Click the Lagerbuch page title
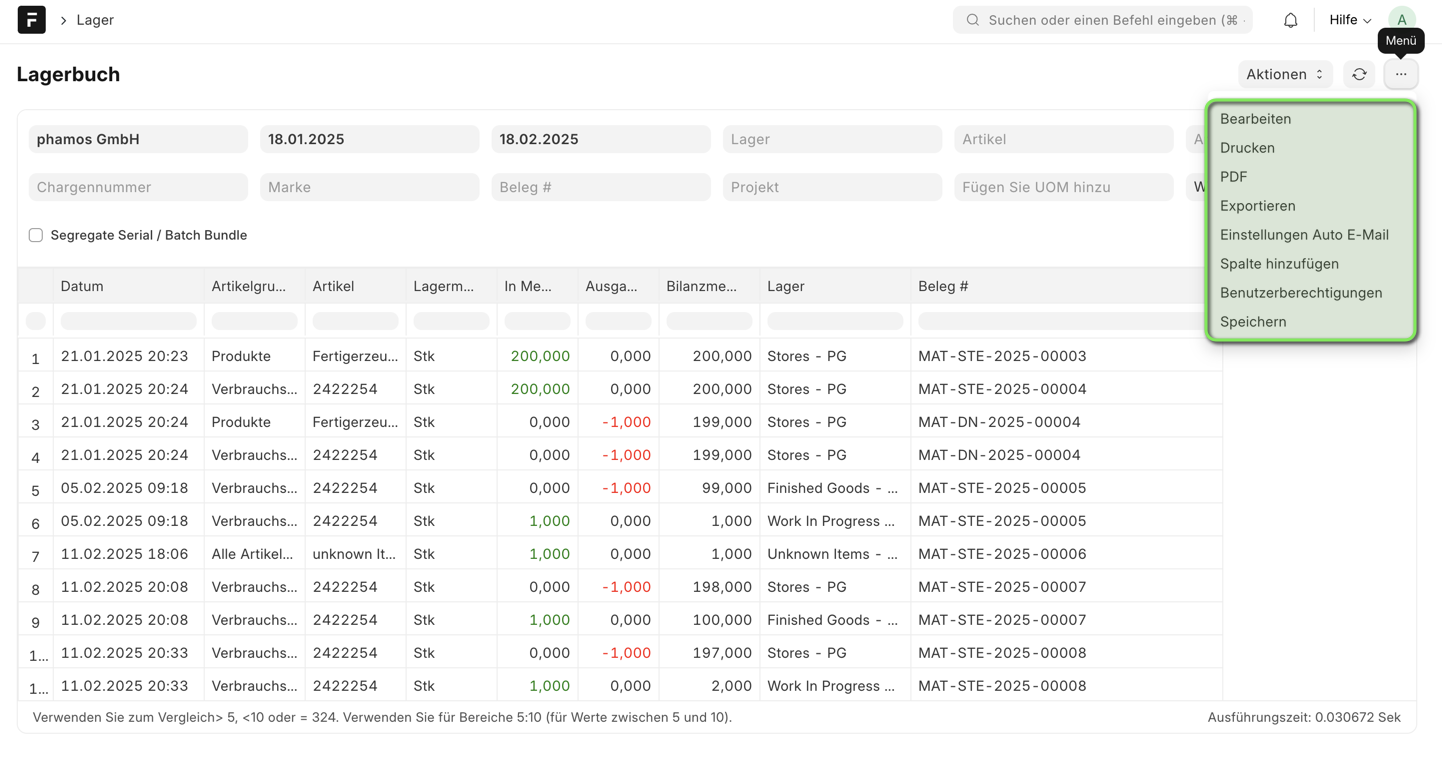 point(68,74)
